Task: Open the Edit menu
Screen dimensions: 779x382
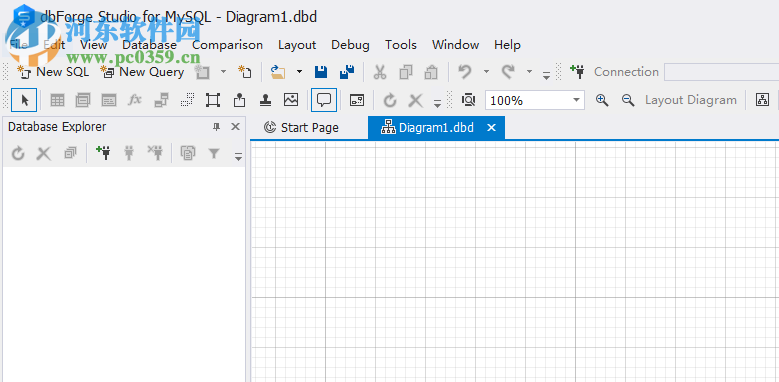Action: pyautogui.click(x=54, y=45)
